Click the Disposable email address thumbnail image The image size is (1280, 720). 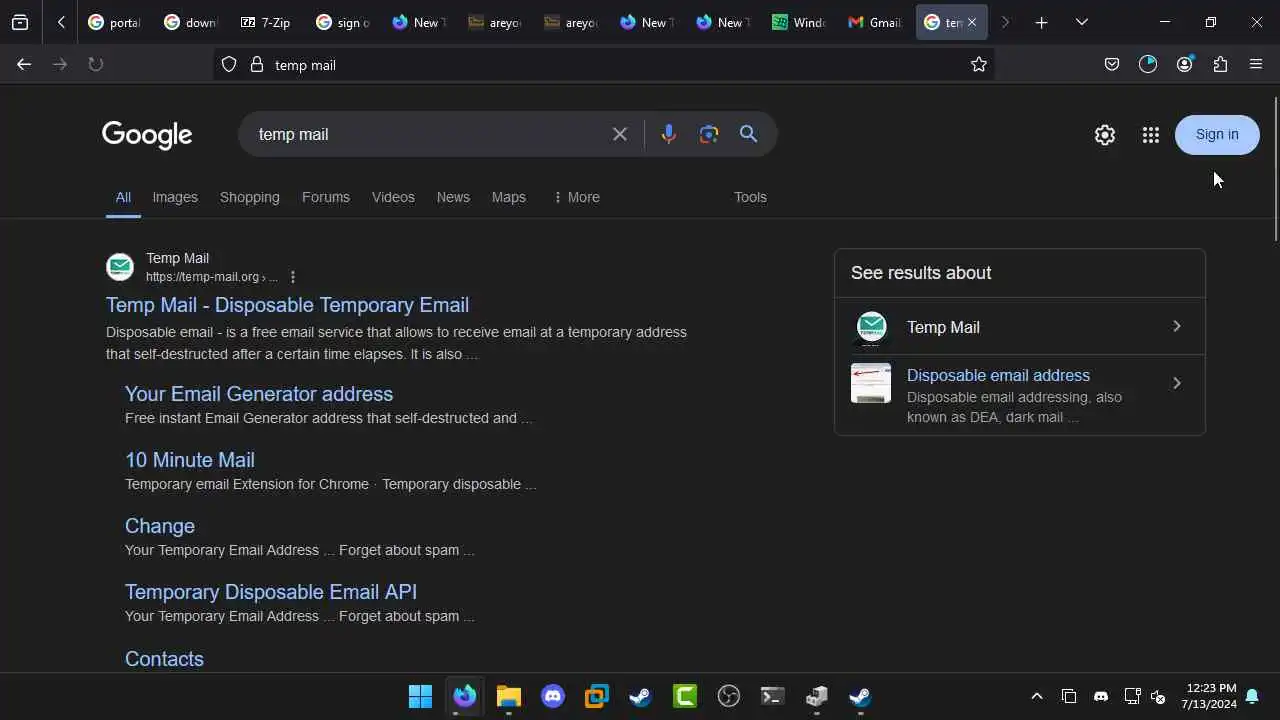(871, 383)
